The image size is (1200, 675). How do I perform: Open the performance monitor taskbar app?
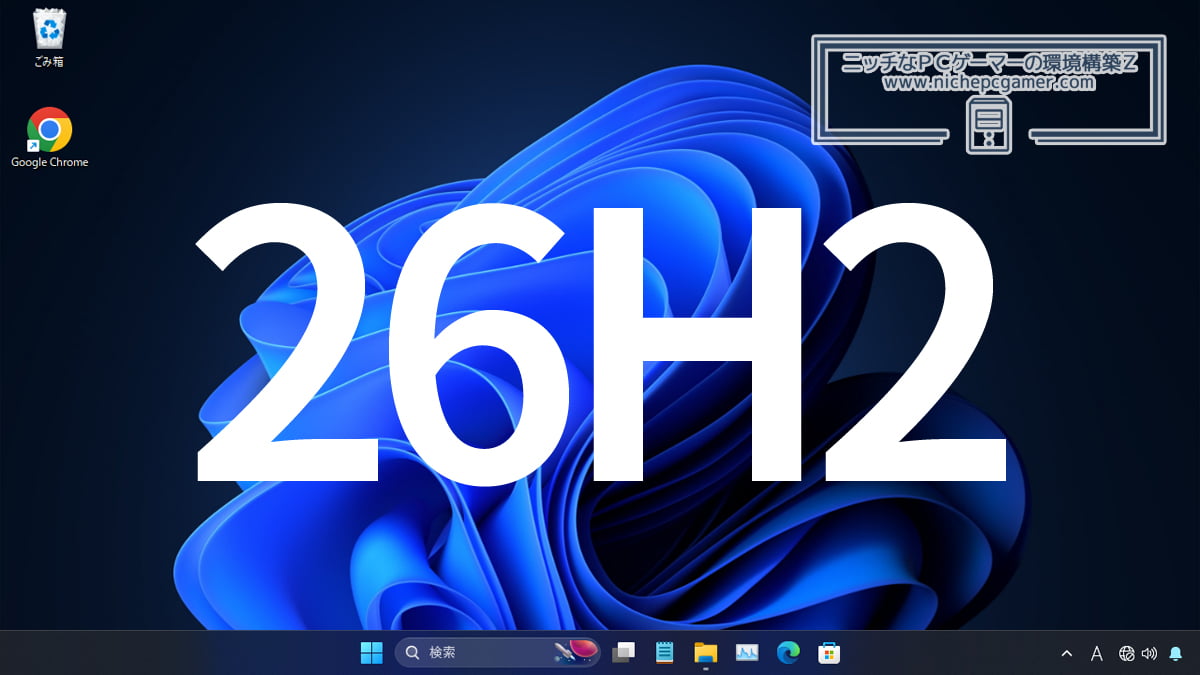(747, 653)
